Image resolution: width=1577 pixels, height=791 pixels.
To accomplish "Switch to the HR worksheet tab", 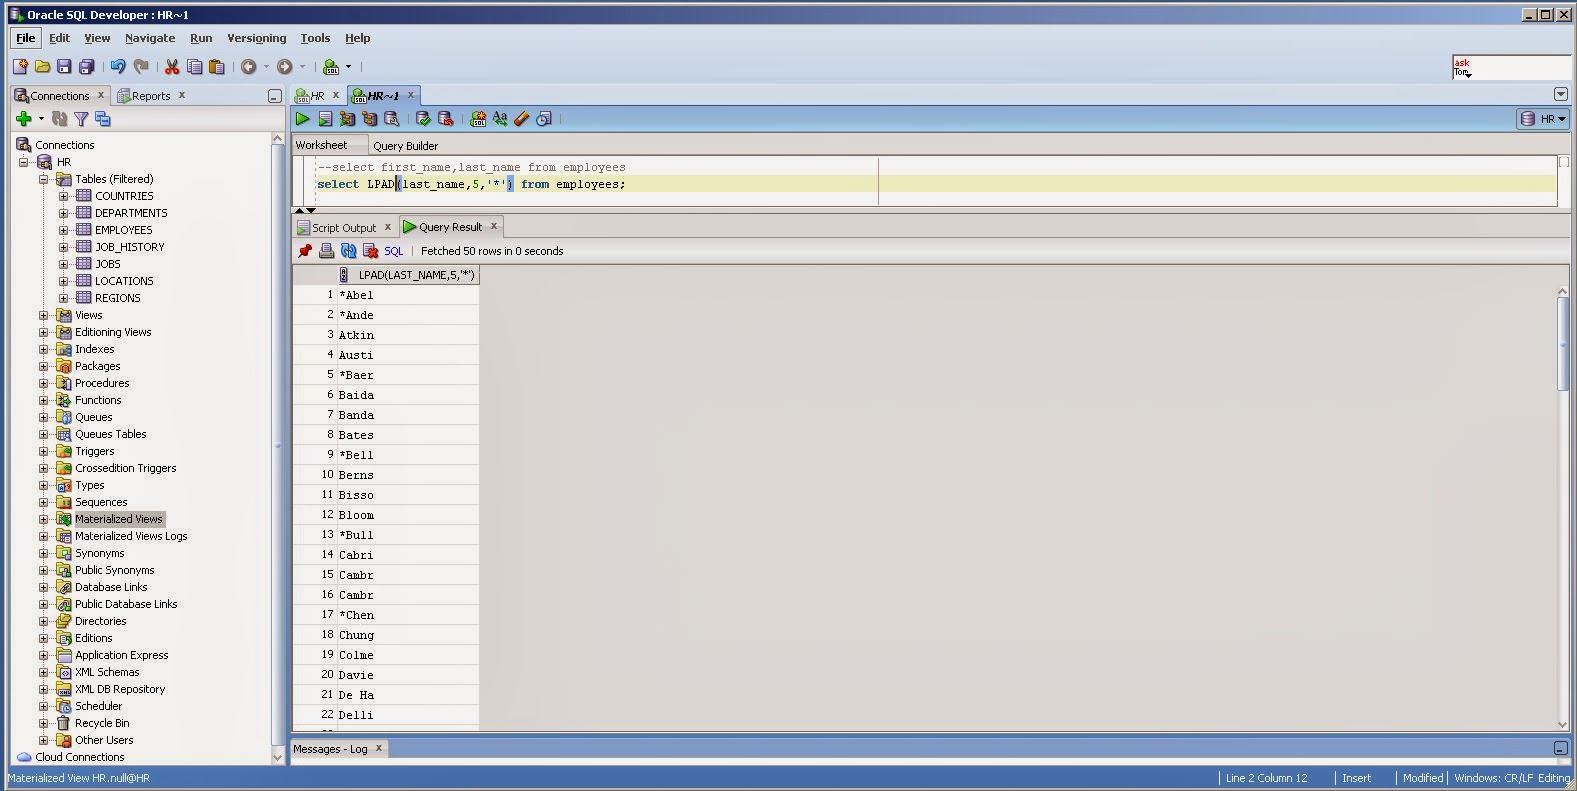I will click(317, 96).
